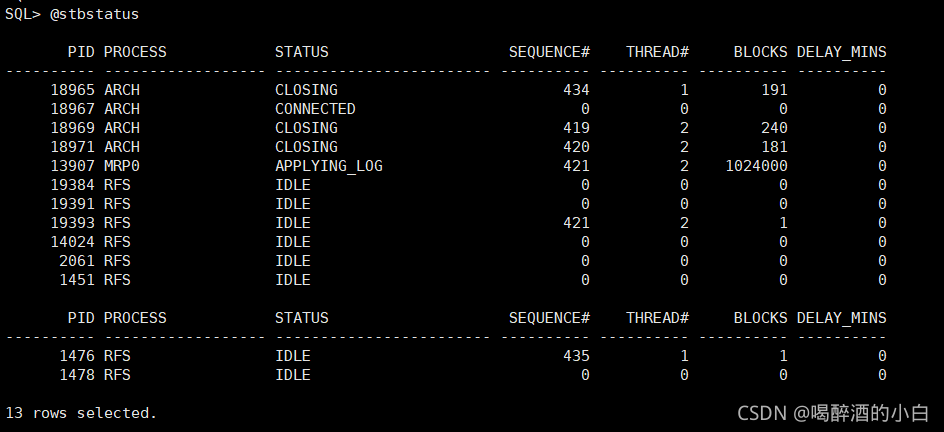Click sequence number 419
The image size is (944, 432).
(x=576, y=128)
